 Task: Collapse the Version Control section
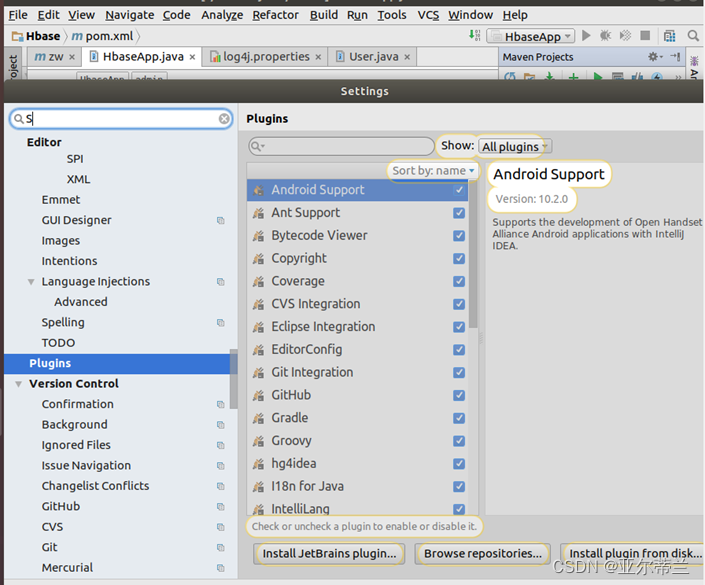[x=18, y=384]
